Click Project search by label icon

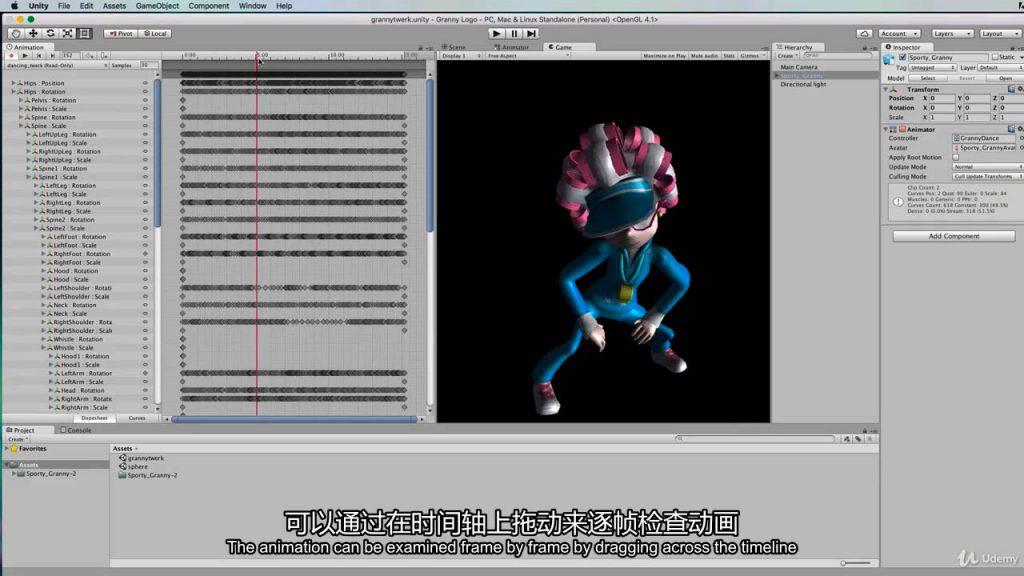858,439
